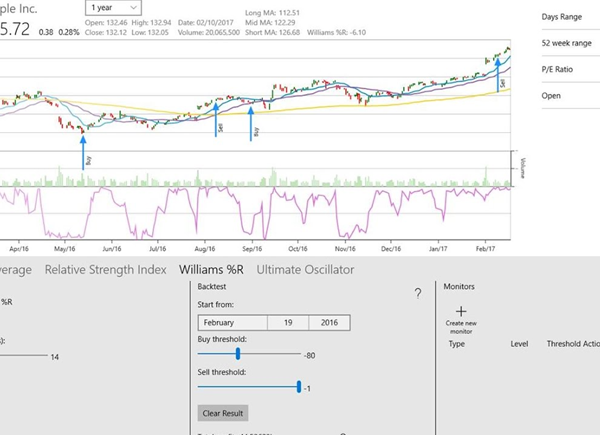Click the Days Range label in side panel
600x435 pixels.
pyautogui.click(x=563, y=18)
